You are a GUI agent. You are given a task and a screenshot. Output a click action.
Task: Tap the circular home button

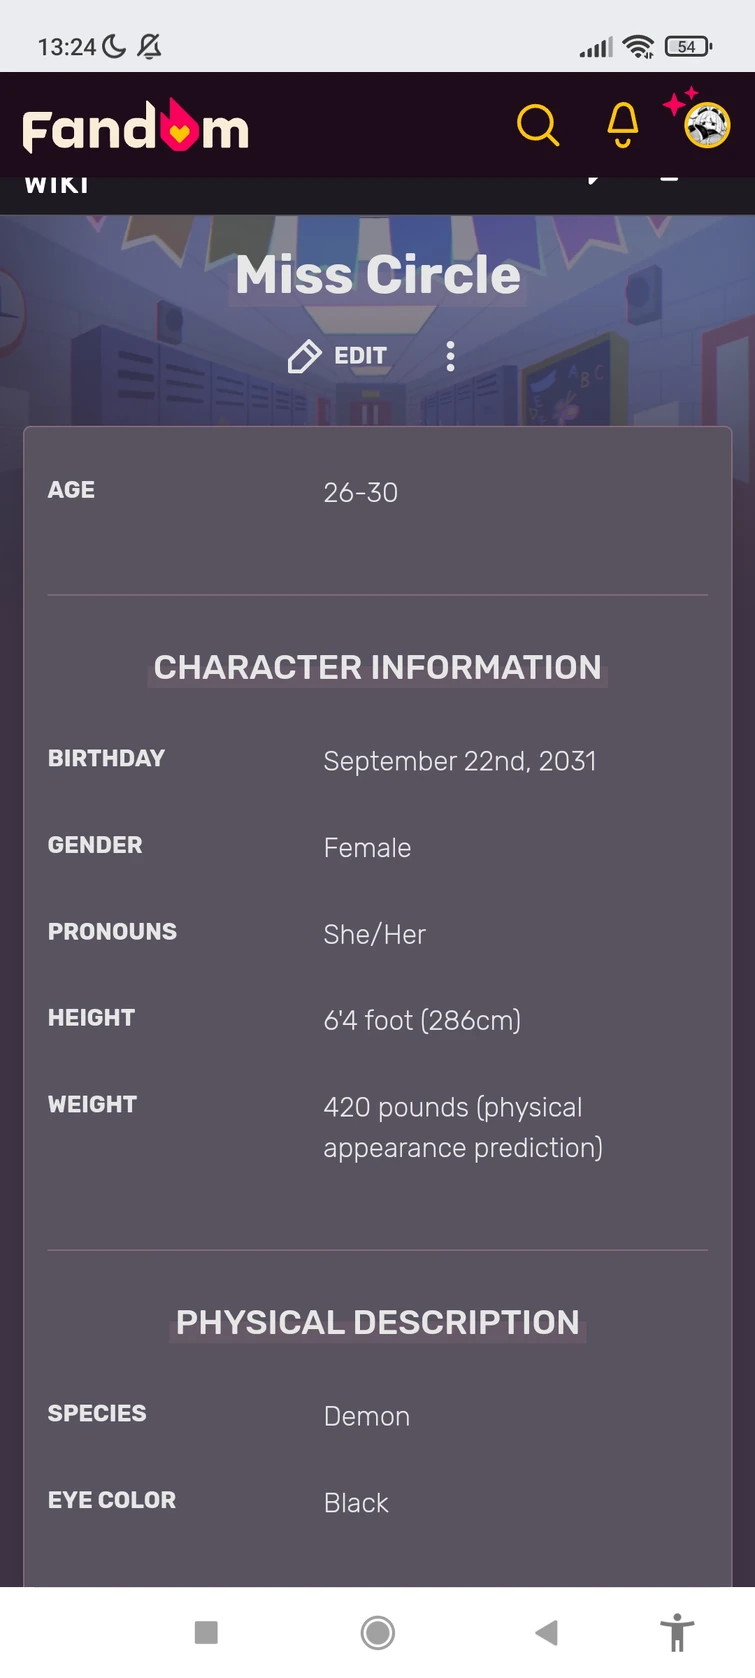377,1632
